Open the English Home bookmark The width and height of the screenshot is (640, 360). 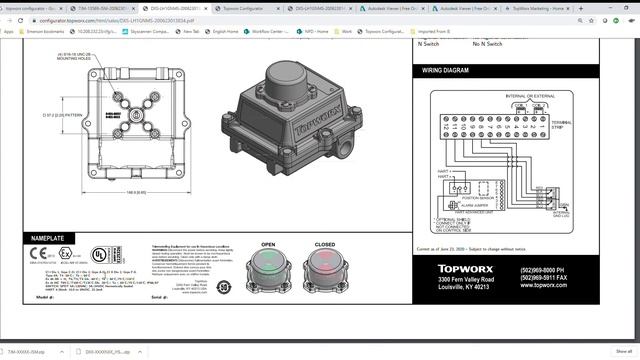tap(222, 31)
